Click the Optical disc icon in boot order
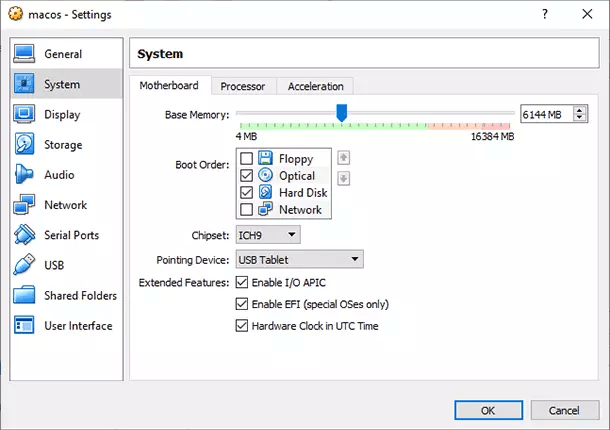Viewport: 610px width, 430px height. tap(265, 175)
